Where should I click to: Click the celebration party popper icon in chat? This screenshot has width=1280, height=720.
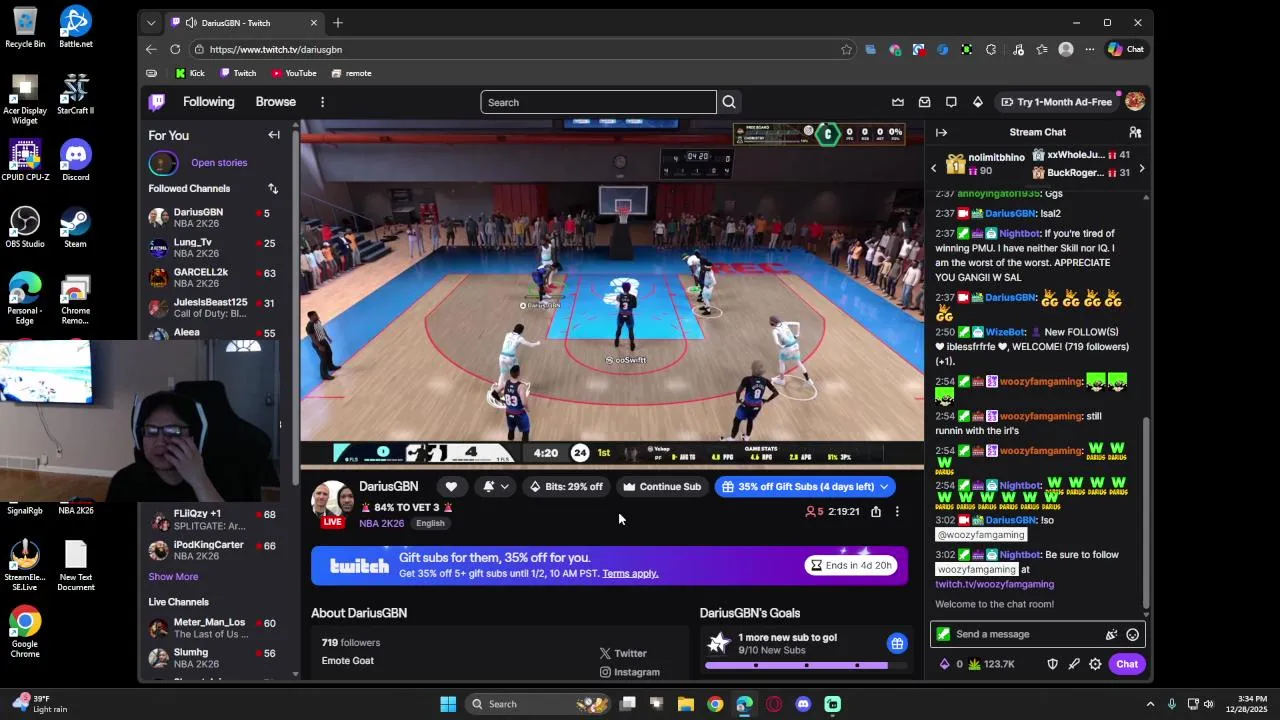(x=1111, y=634)
